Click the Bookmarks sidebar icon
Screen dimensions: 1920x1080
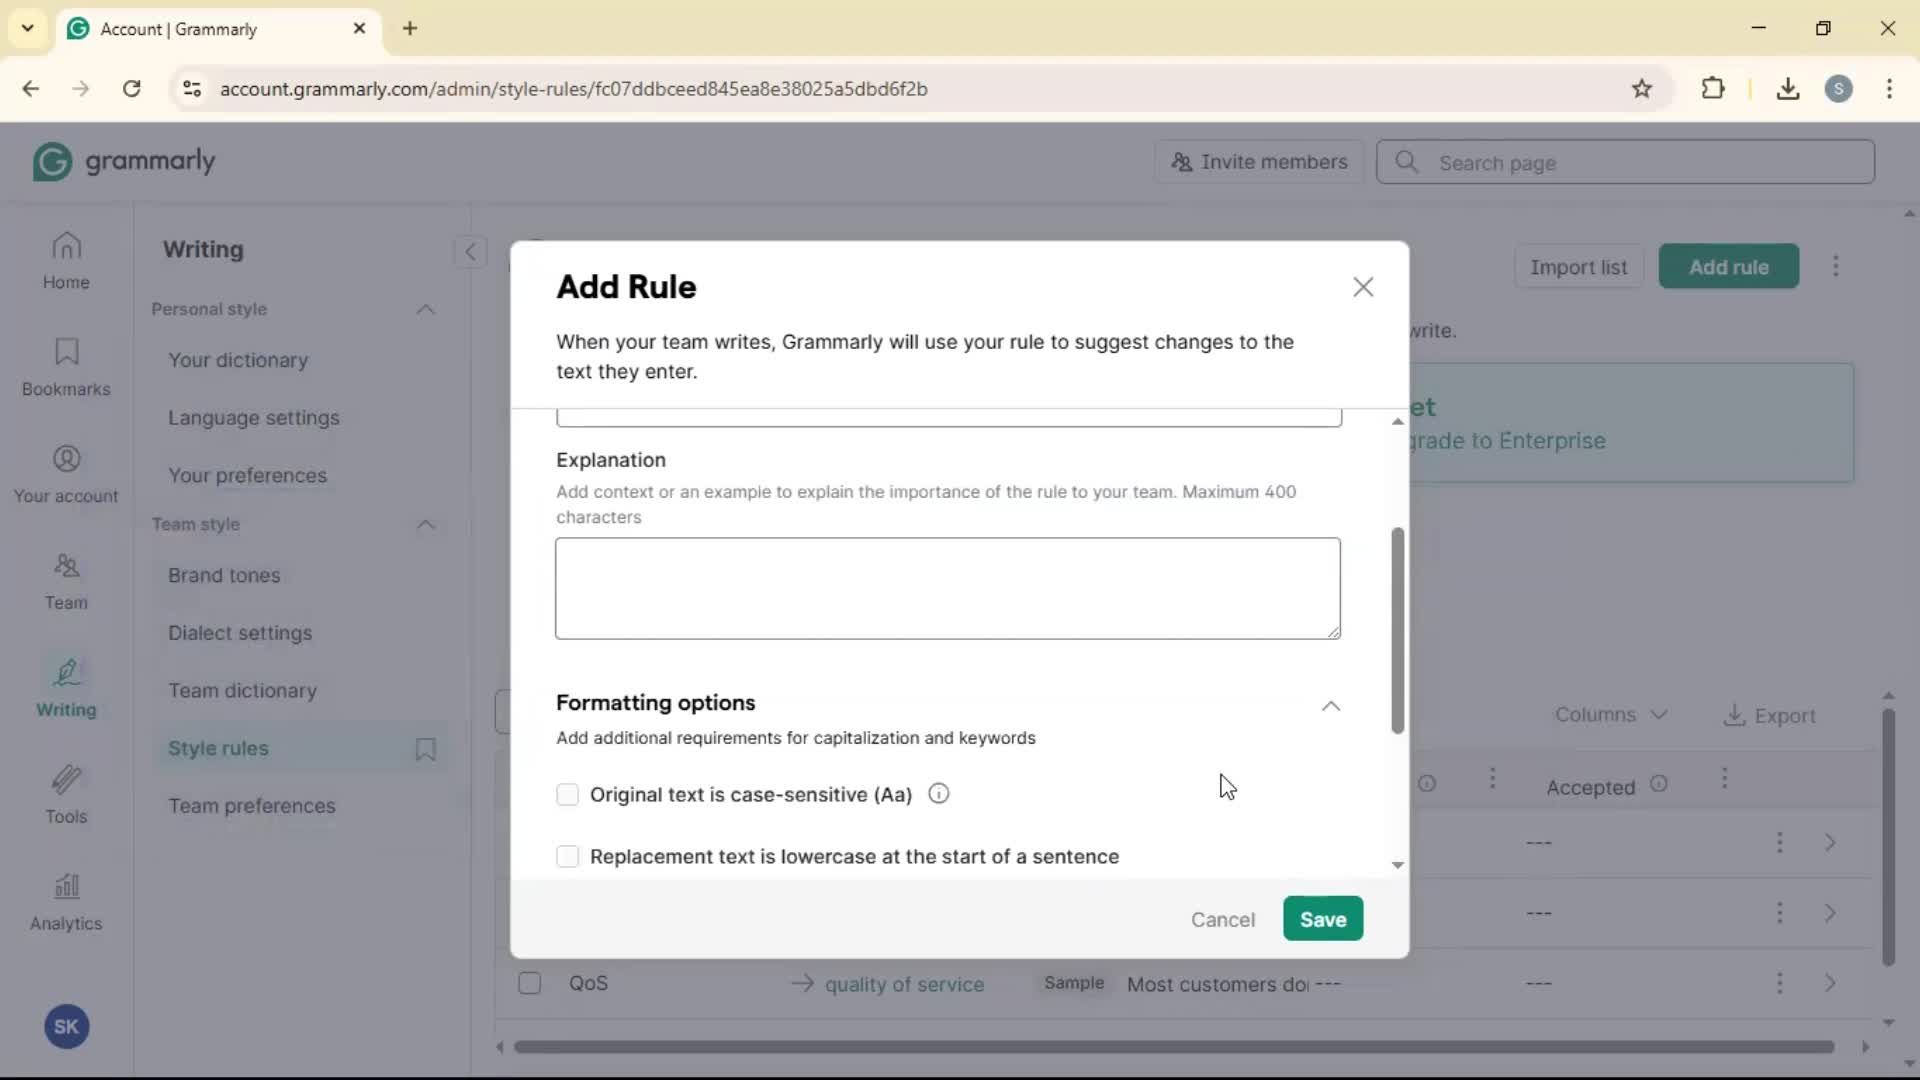tap(66, 367)
